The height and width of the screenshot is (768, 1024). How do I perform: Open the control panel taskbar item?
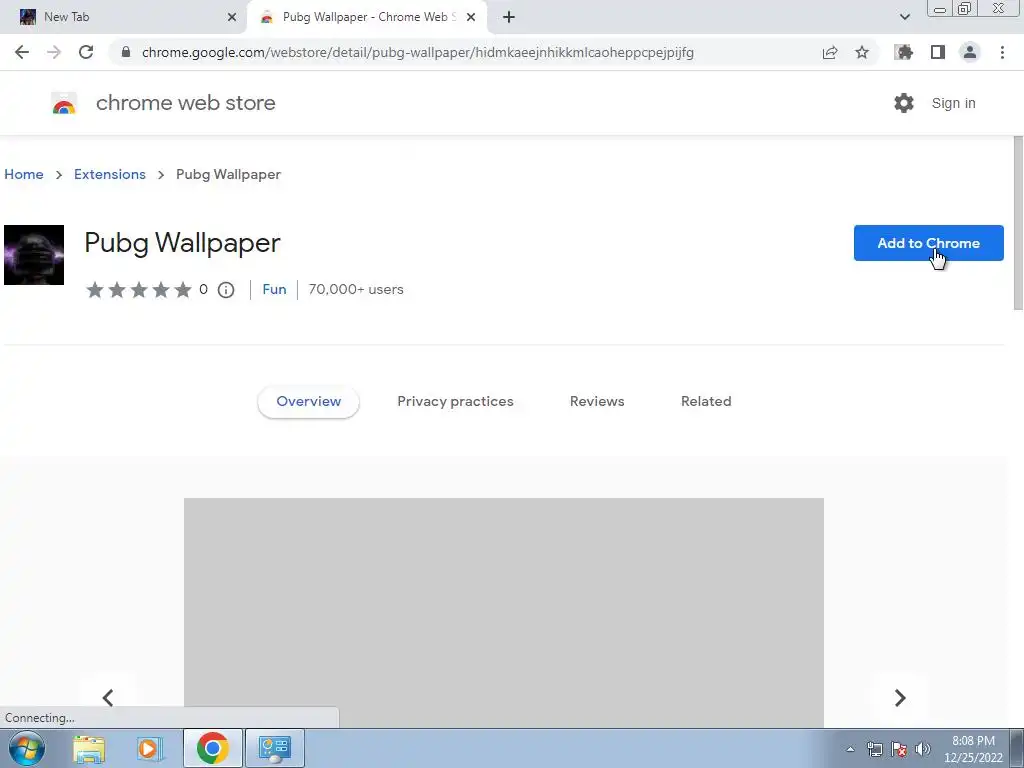tap(274, 748)
